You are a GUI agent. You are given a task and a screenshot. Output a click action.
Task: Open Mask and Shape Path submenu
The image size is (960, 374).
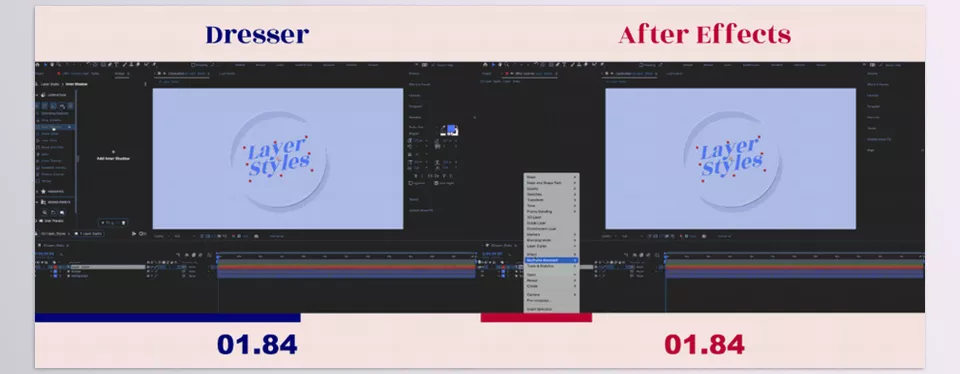[551, 182]
